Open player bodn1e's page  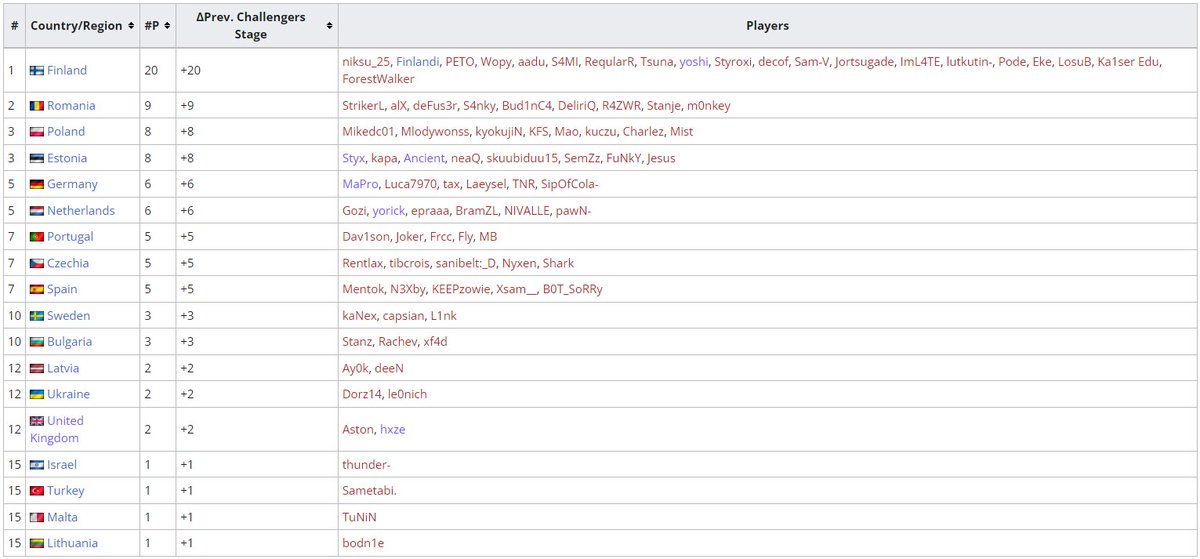(x=363, y=544)
